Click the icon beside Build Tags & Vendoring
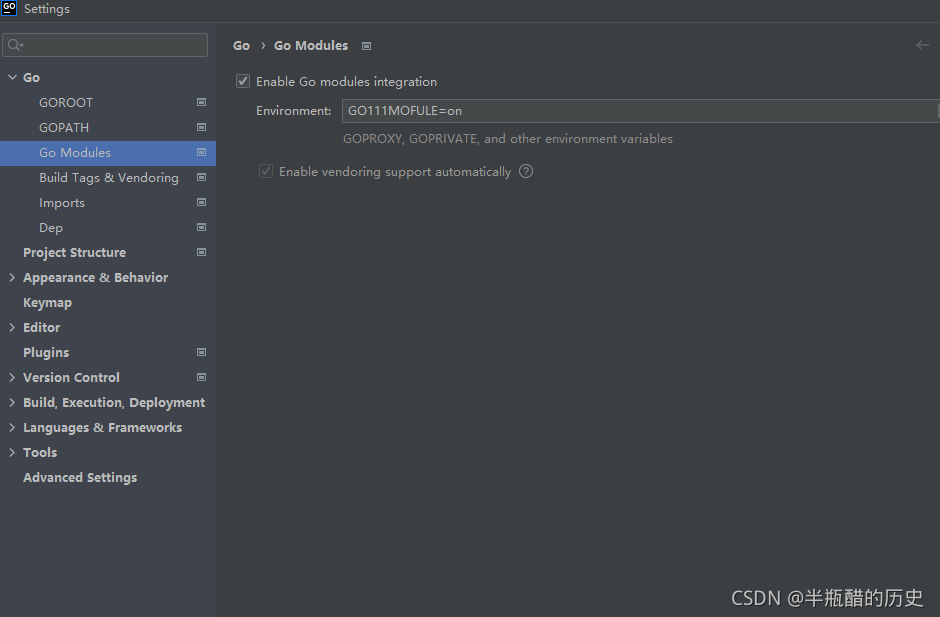The width and height of the screenshot is (940, 617). pos(201,177)
